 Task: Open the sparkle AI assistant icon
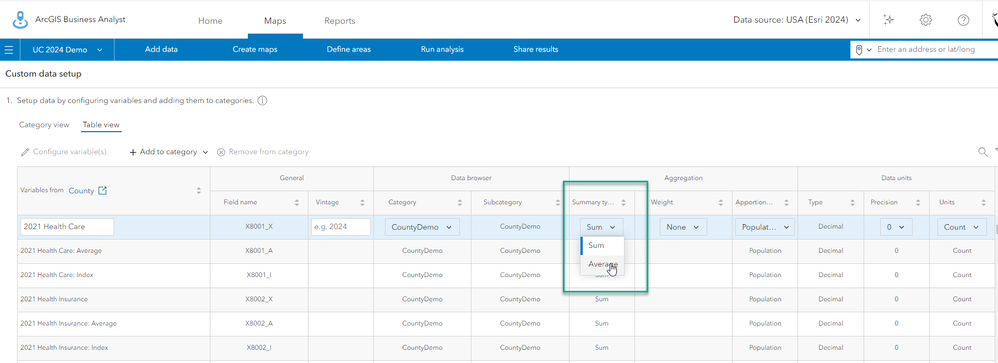[x=889, y=20]
